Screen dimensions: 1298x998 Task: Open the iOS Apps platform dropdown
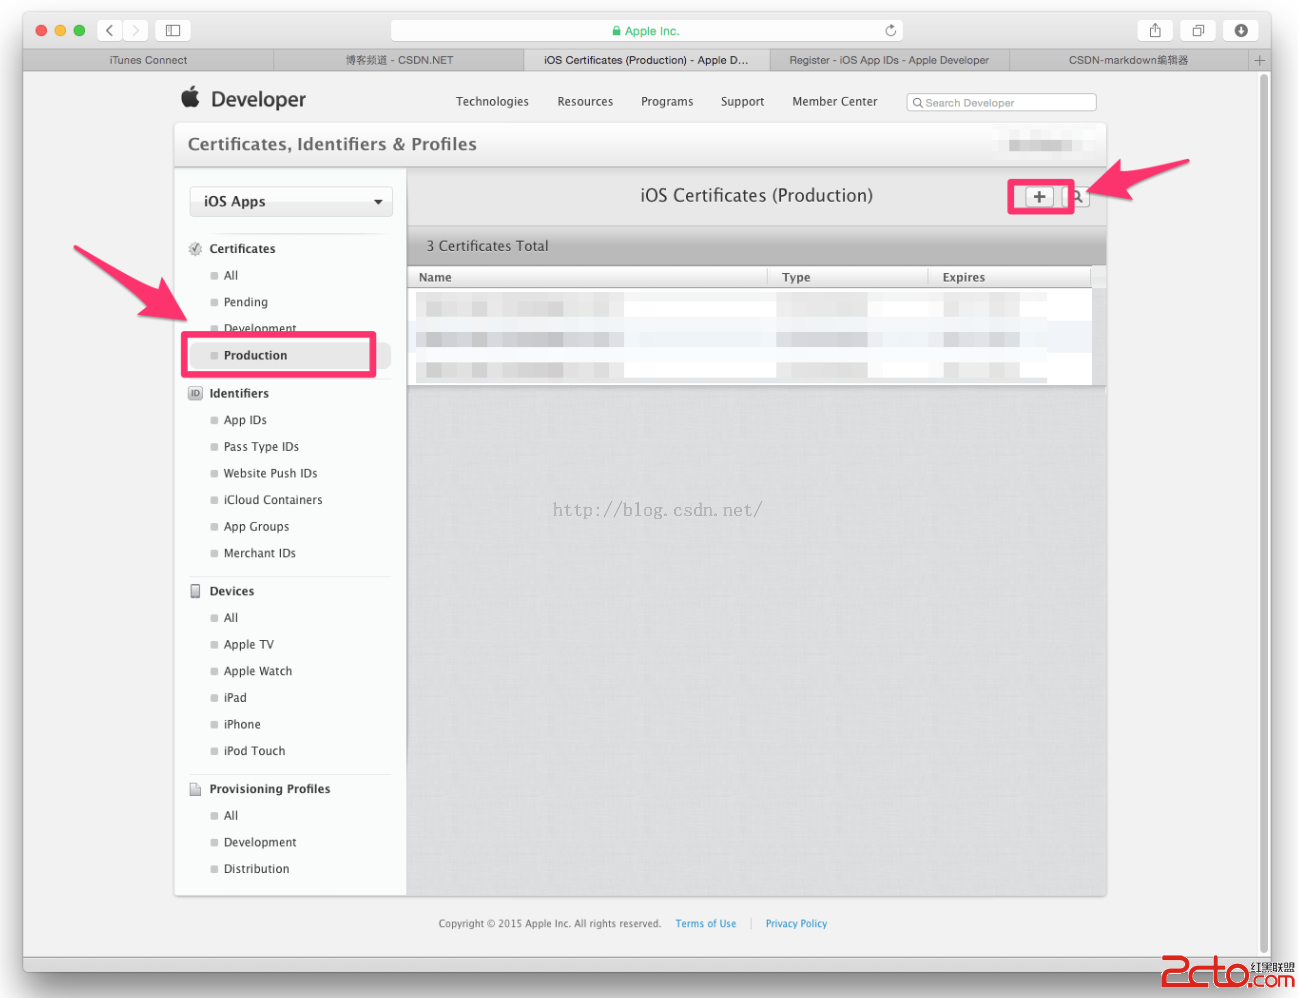[291, 201]
